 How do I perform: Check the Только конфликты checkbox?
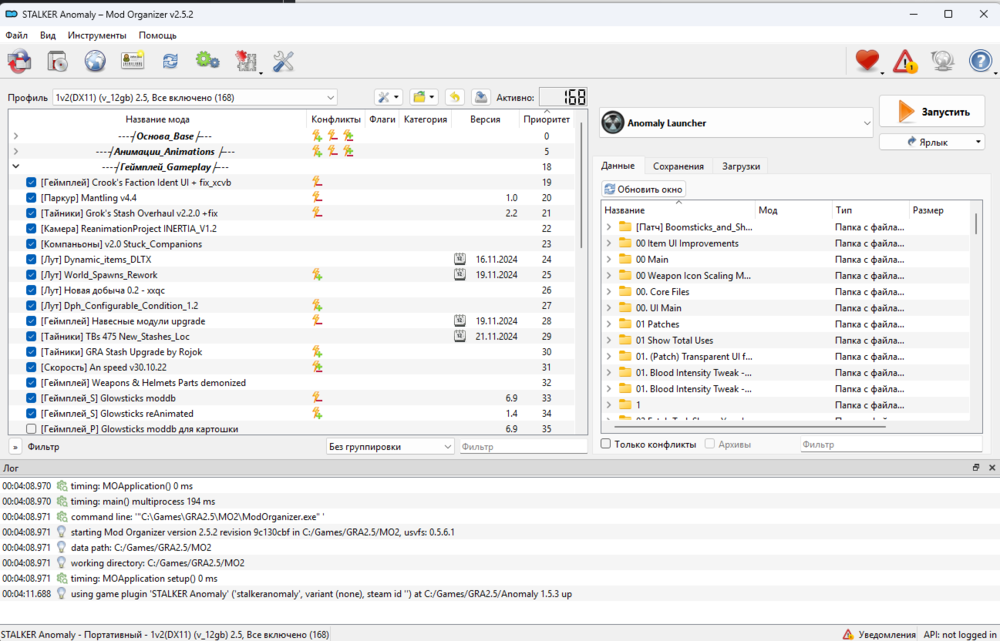pyautogui.click(x=606, y=444)
